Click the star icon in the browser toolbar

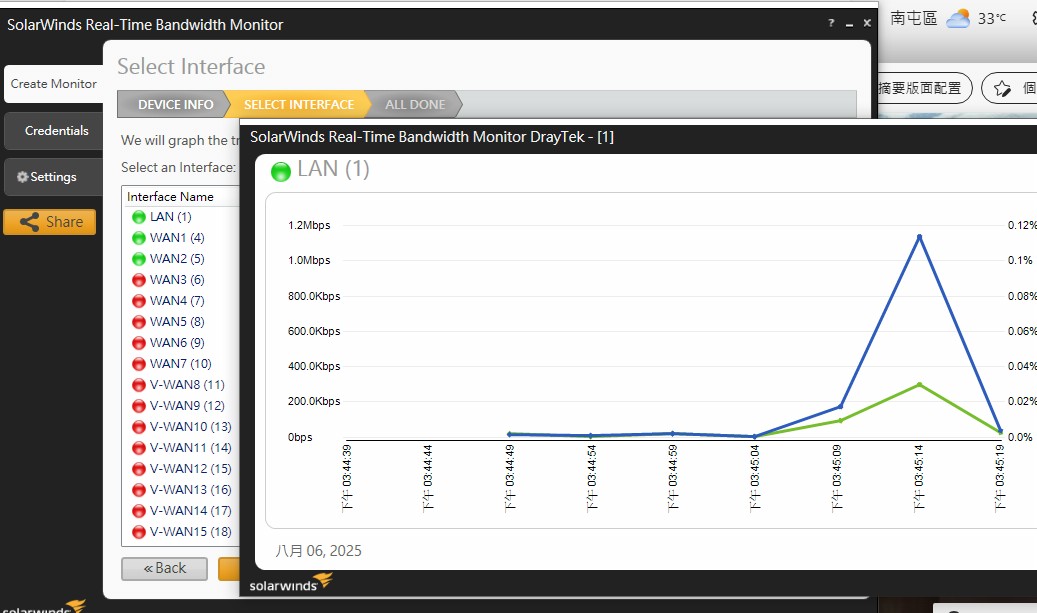coord(1001,88)
